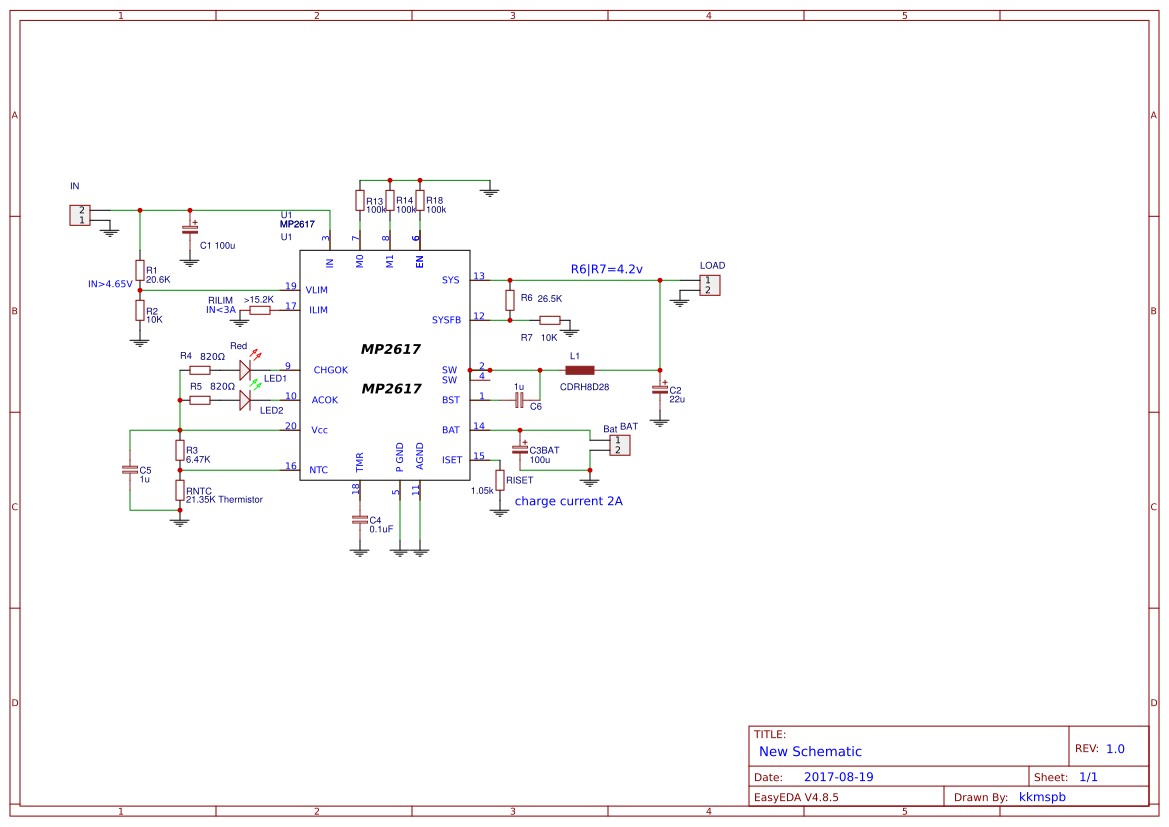Select the L1 inductor symbol
The image size is (1169, 827).
pyautogui.click(x=579, y=370)
